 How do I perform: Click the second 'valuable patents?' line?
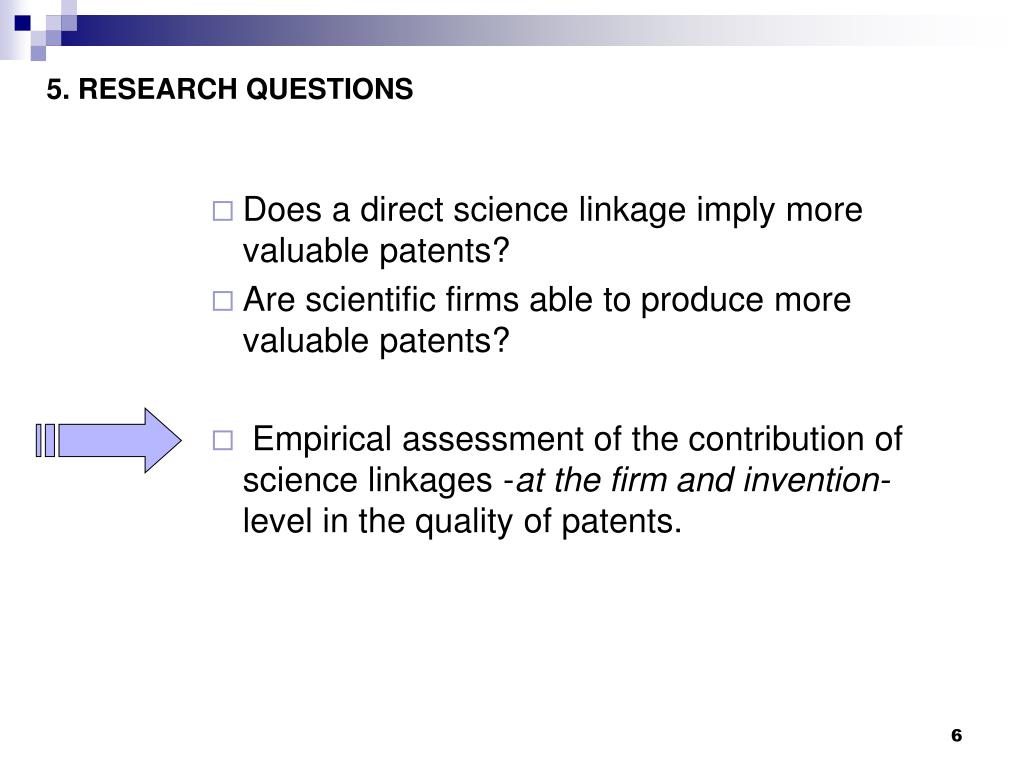(376, 341)
